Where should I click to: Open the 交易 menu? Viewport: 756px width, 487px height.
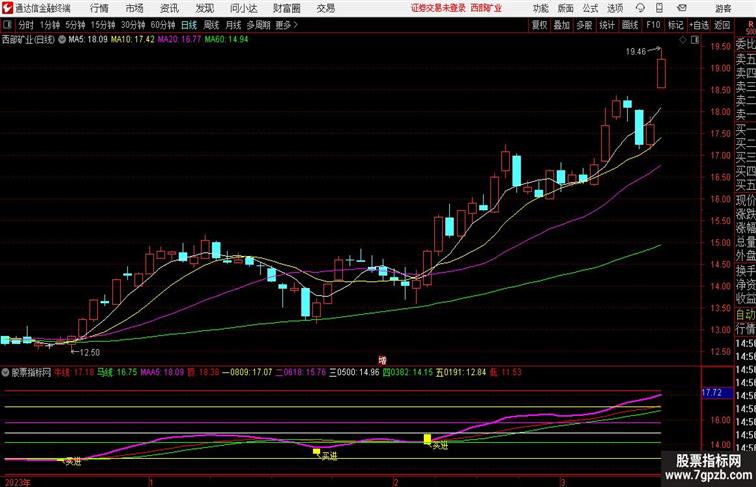point(325,8)
